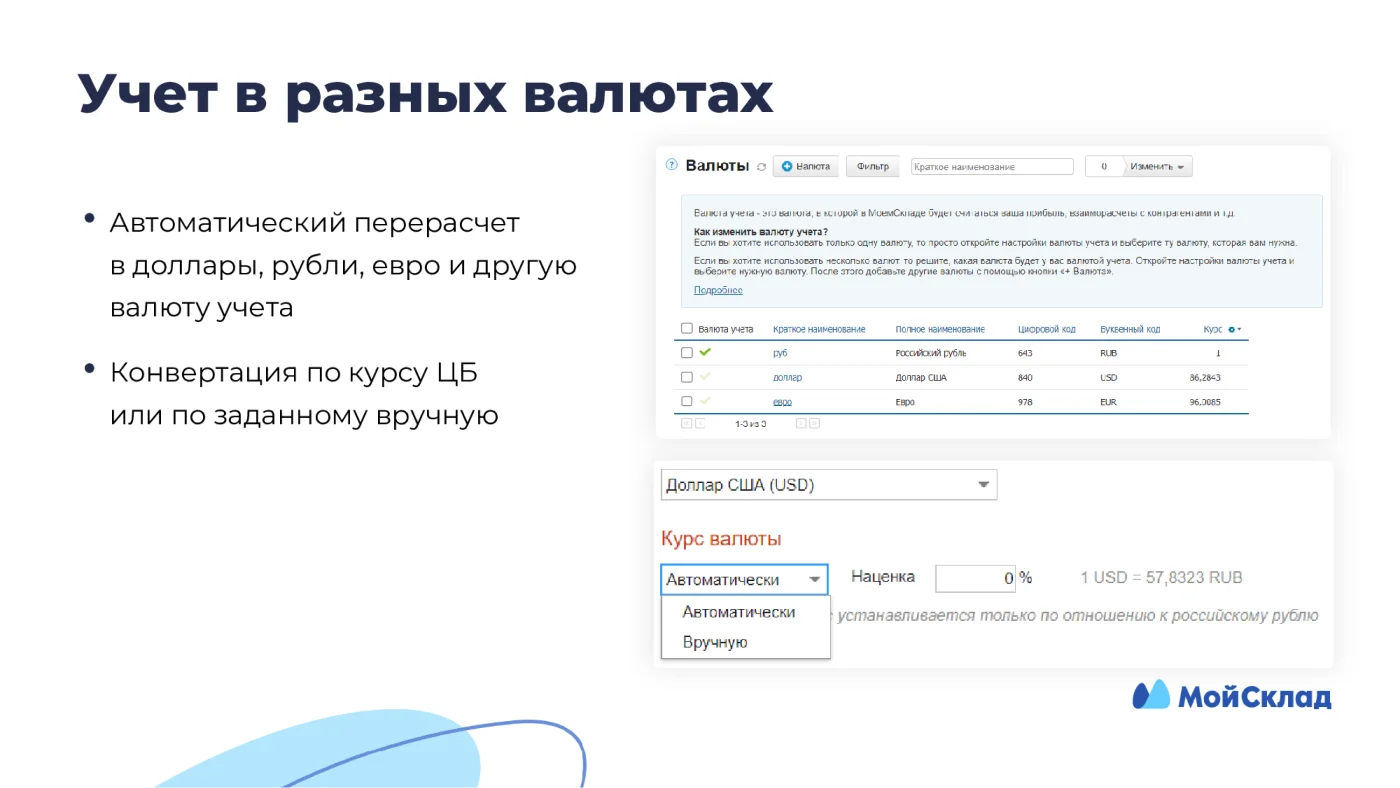Click the plus Валюта add button

pyautogui.click(x=806, y=167)
